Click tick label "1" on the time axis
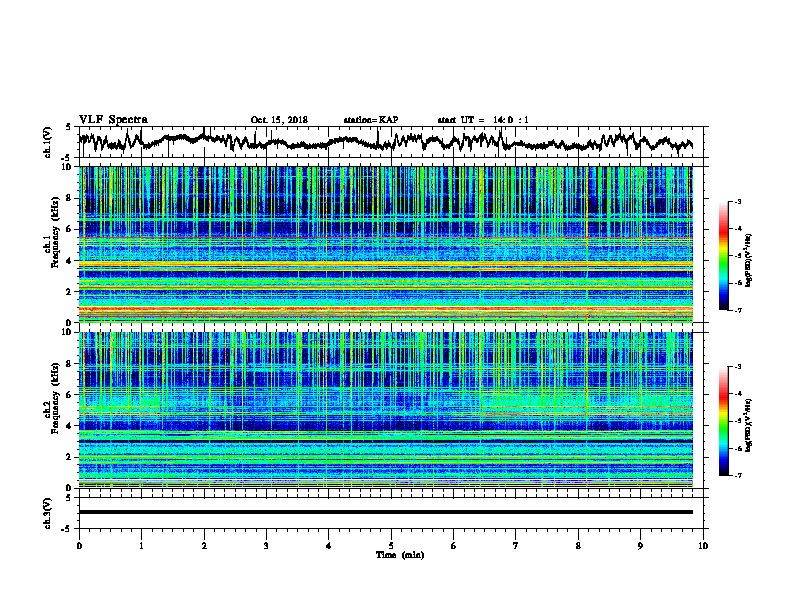792x612 pixels. tap(141, 546)
